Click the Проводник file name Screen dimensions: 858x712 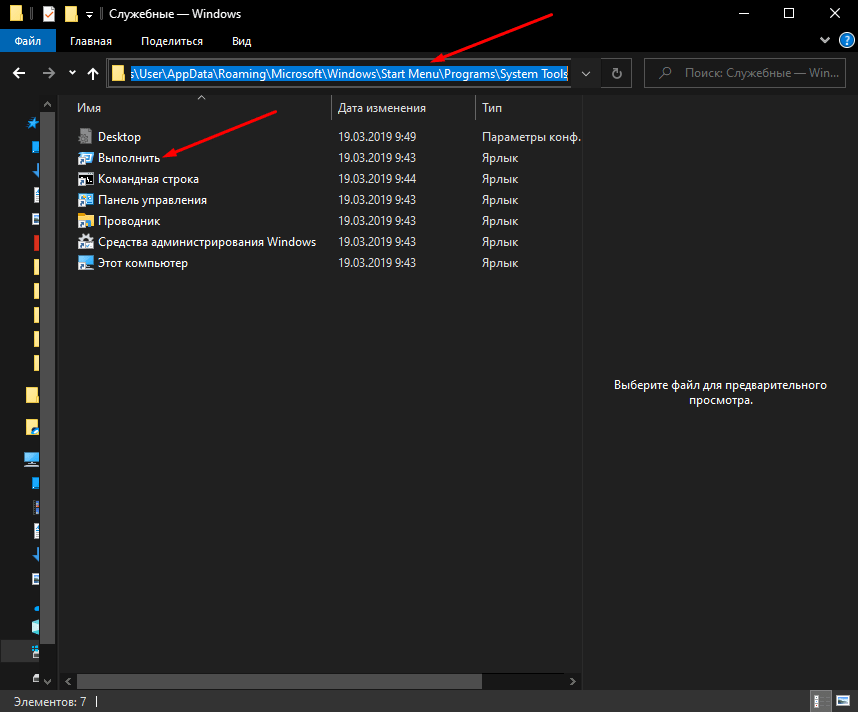pos(129,221)
